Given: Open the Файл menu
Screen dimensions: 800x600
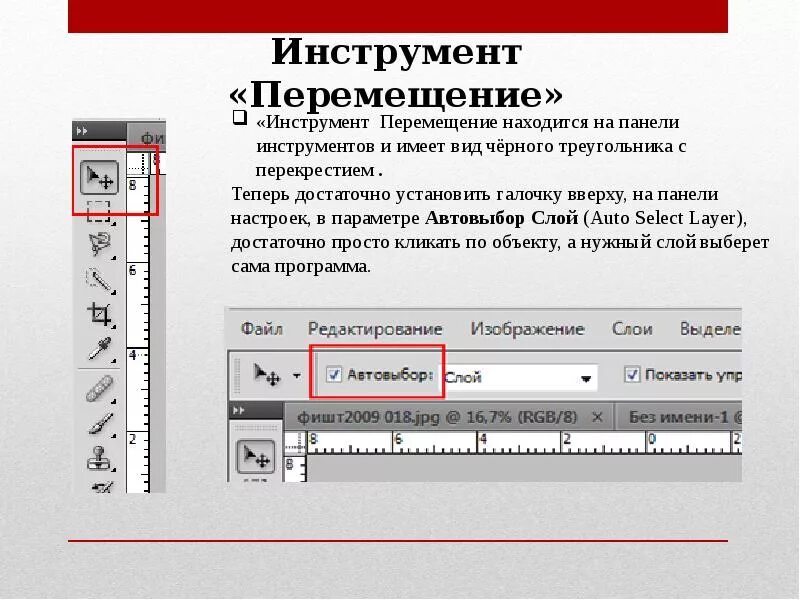Looking at the screenshot, I should 262,329.
